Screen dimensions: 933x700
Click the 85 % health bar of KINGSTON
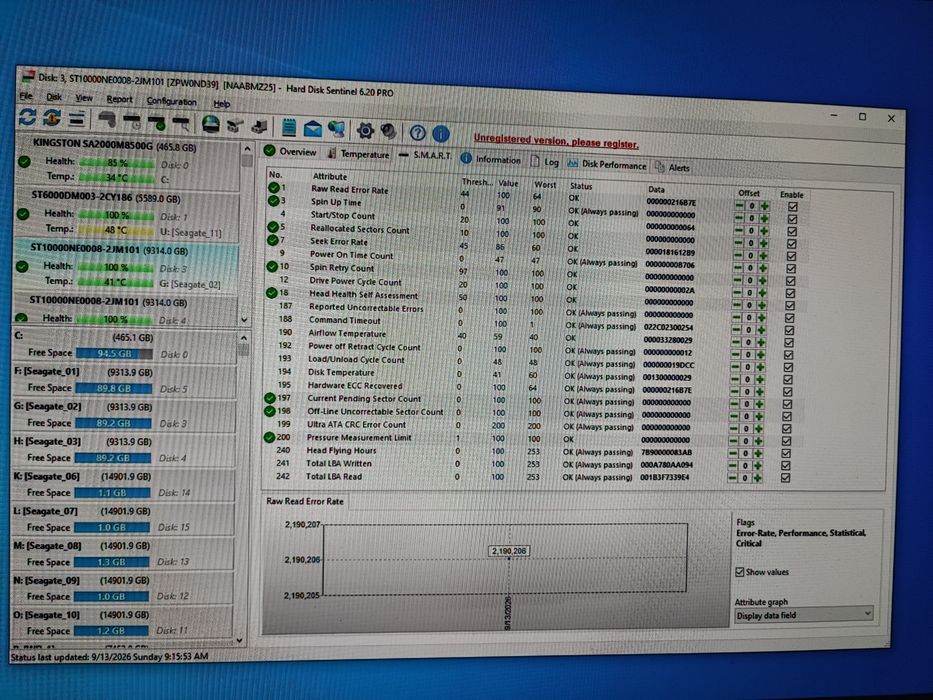(x=117, y=162)
